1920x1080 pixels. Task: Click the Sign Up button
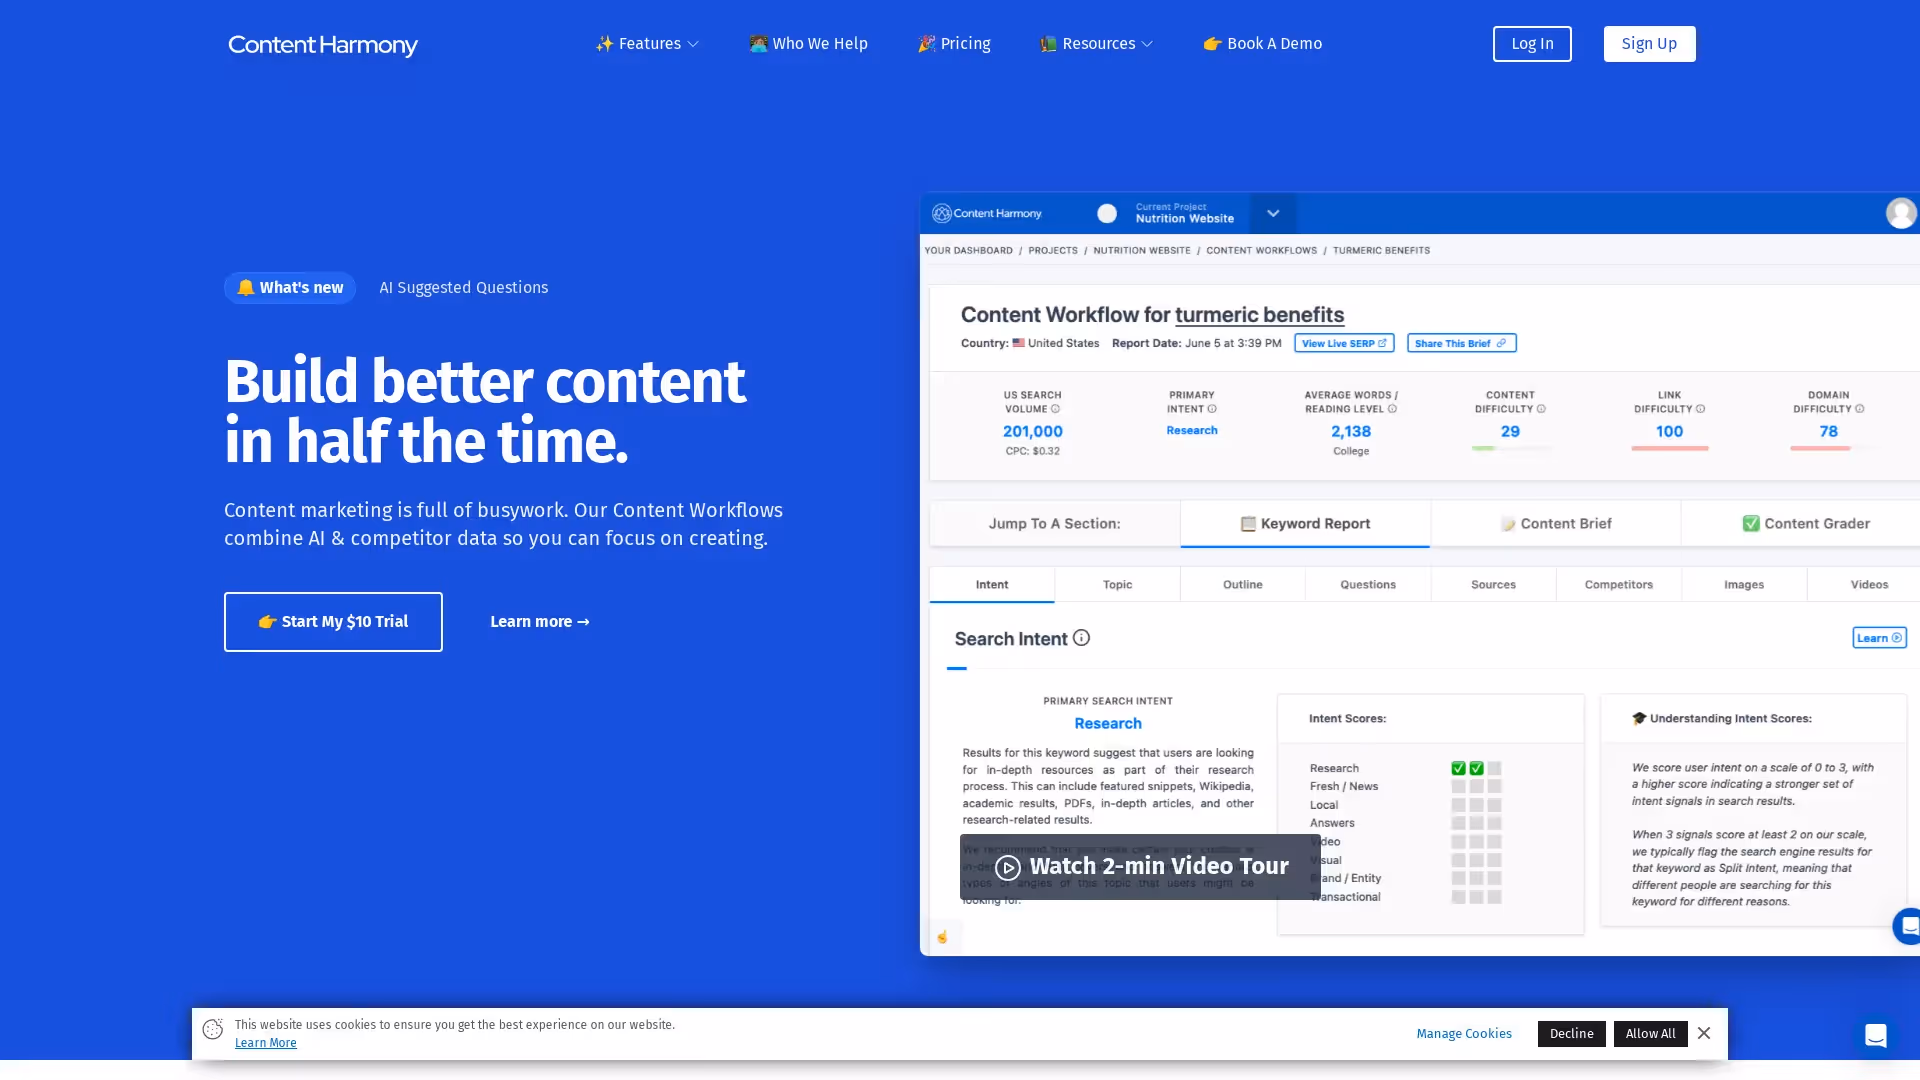(1649, 44)
